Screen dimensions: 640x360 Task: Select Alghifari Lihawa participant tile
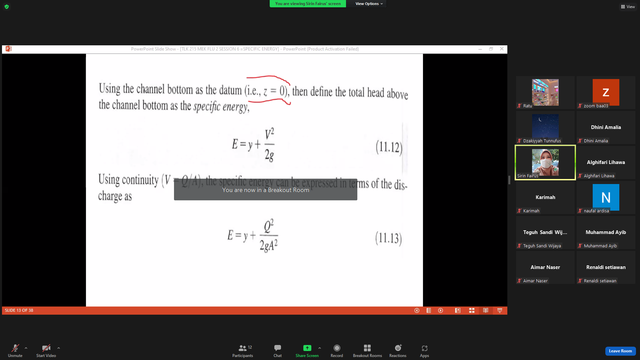click(x=606, y=162)
